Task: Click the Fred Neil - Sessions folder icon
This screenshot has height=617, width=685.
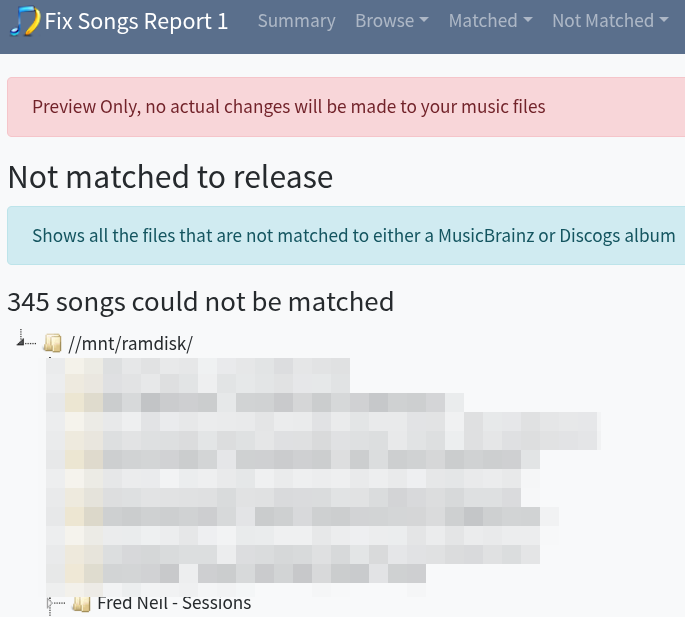Action: pyautogui.click(x=82, y=603)
